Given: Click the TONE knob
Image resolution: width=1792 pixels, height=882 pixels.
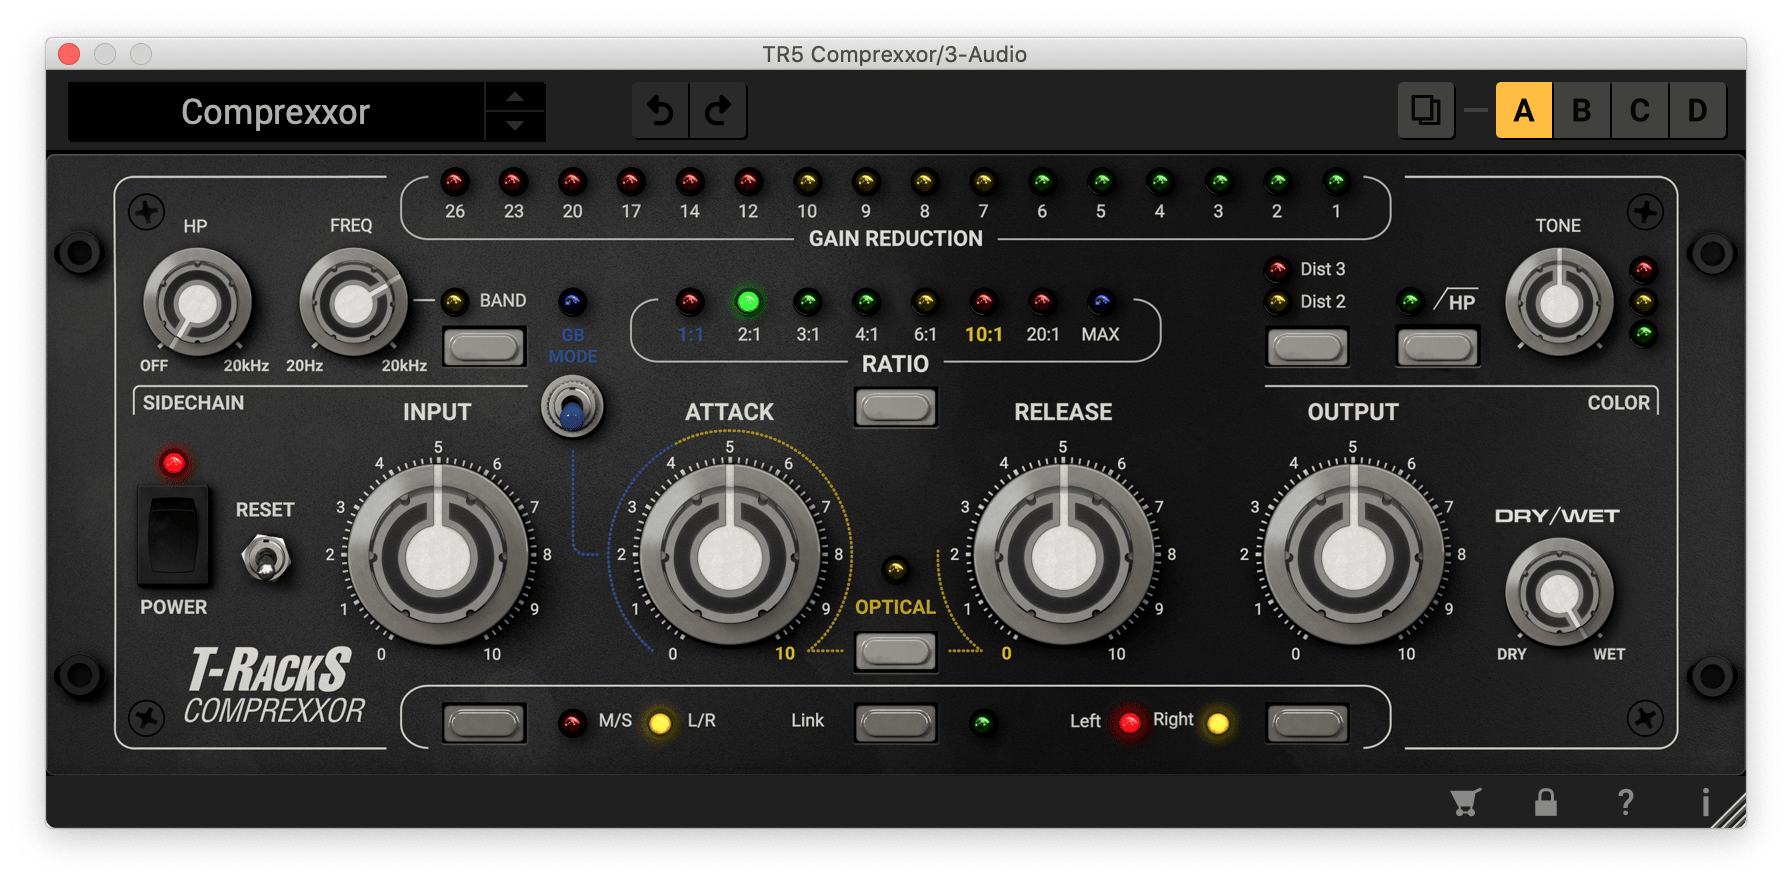Looking at the screenshot, I should pos(1559,303).
